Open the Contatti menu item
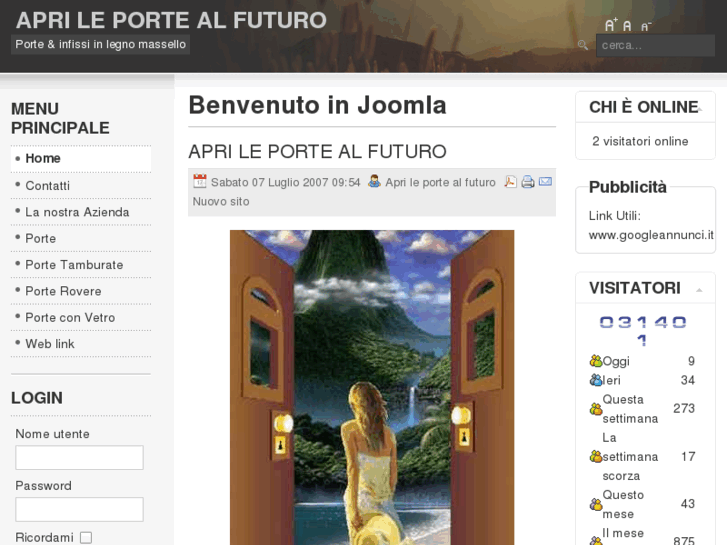Image resolution: width=727 pixels, height=545 pixels. click(81, 186)
